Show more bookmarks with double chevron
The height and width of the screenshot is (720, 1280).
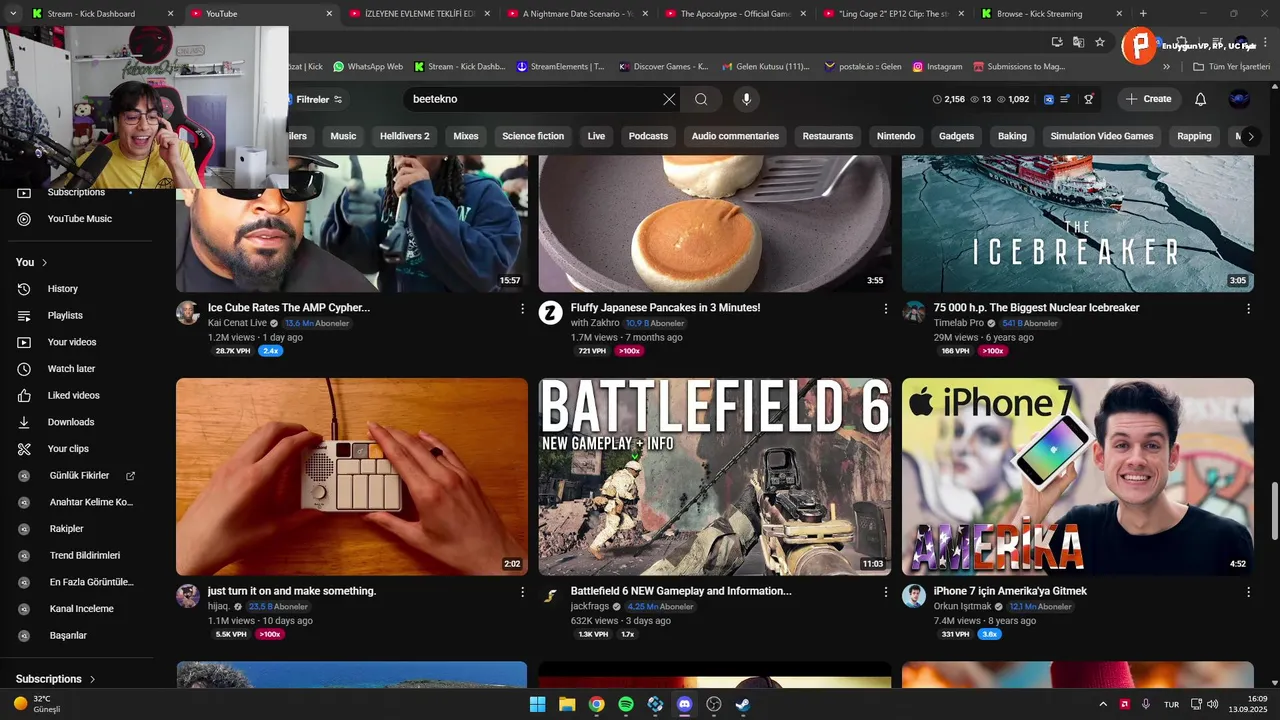(x=1166, y=67)
